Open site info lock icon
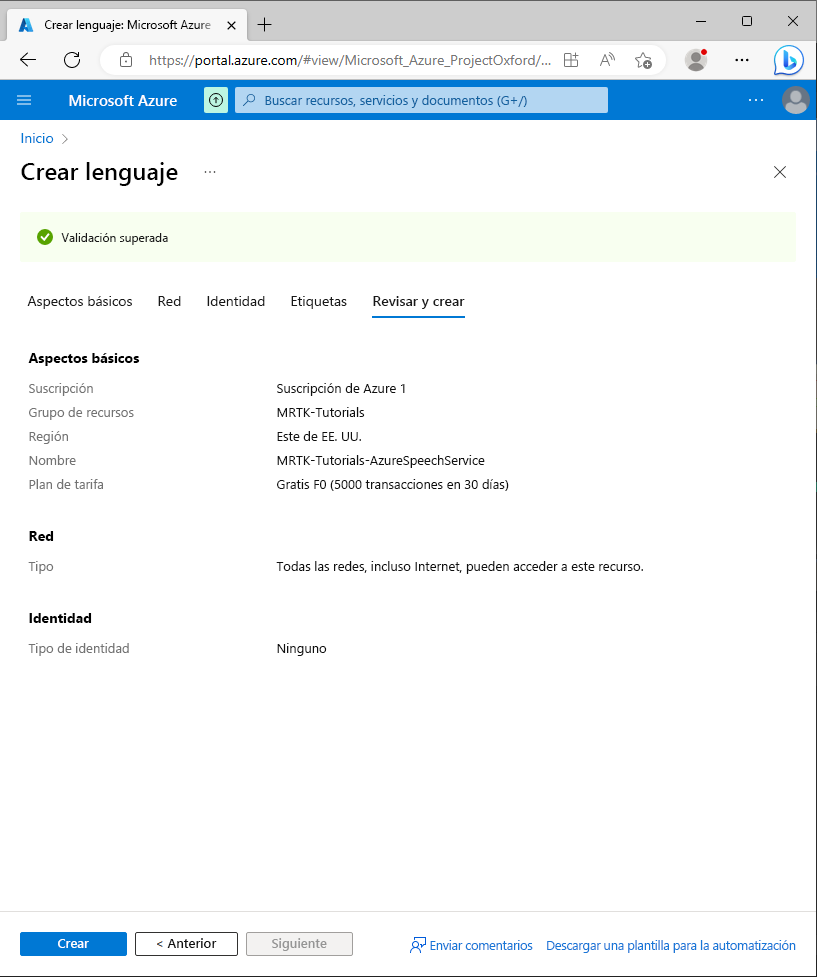Screen dimensions: 817x977 click(126, 60)
